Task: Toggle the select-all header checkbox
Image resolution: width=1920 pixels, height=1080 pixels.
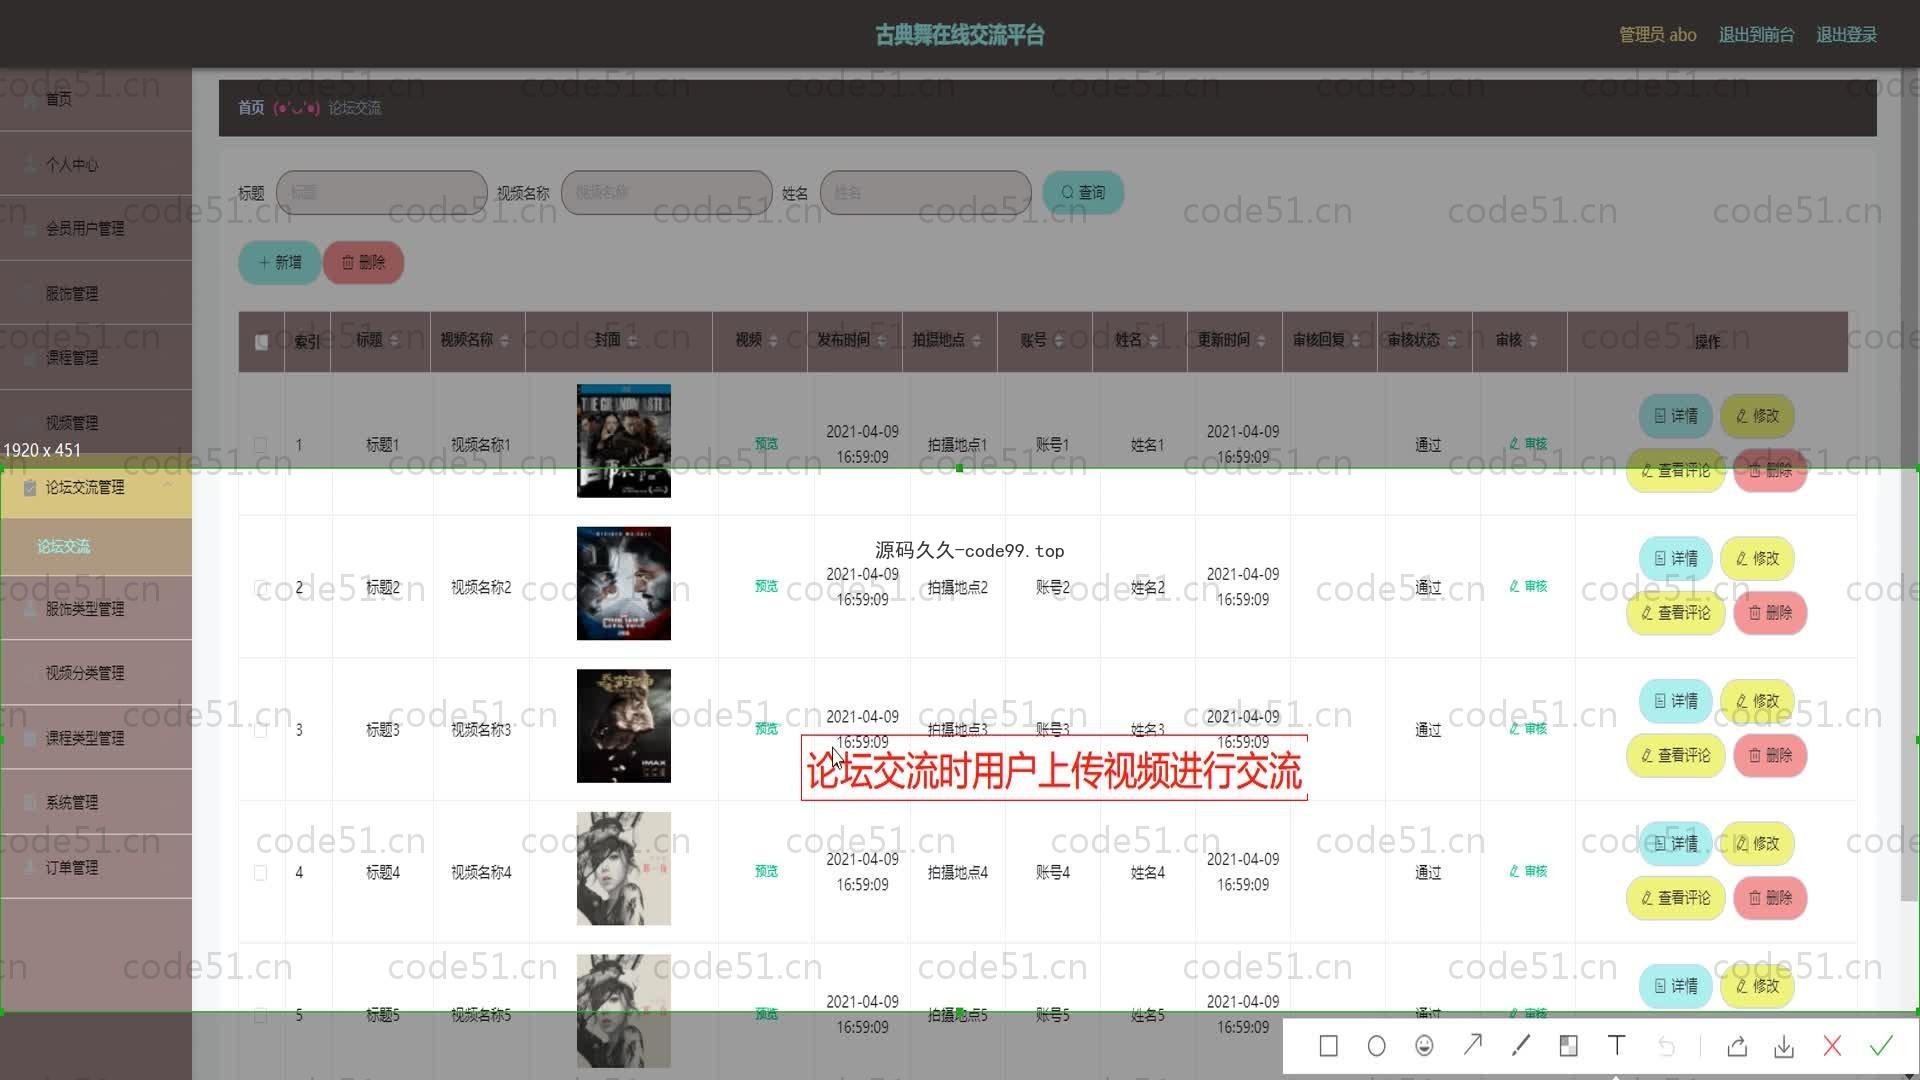Action: [x=261, y=342]
